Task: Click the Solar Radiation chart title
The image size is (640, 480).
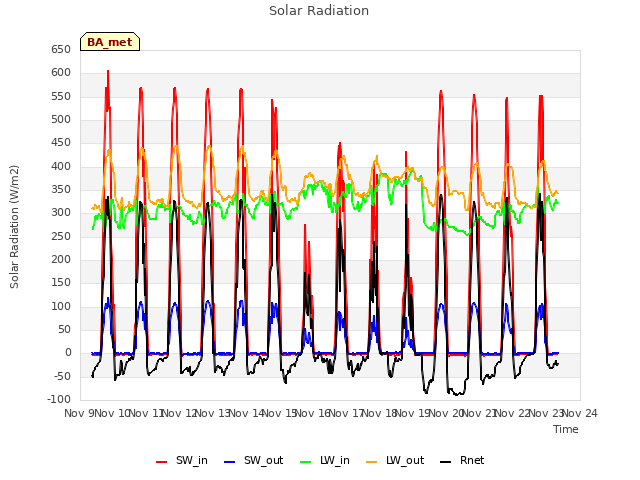Action: coord(319,11)
